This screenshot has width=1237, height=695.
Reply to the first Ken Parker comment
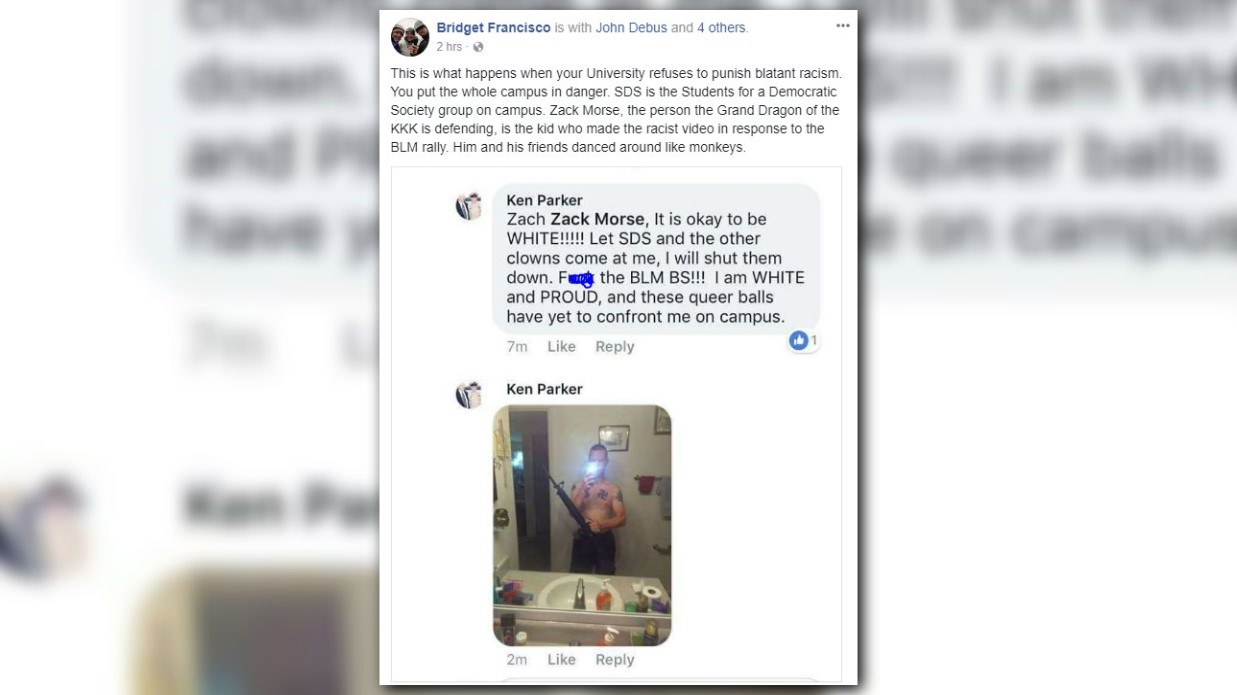point(615,346)
